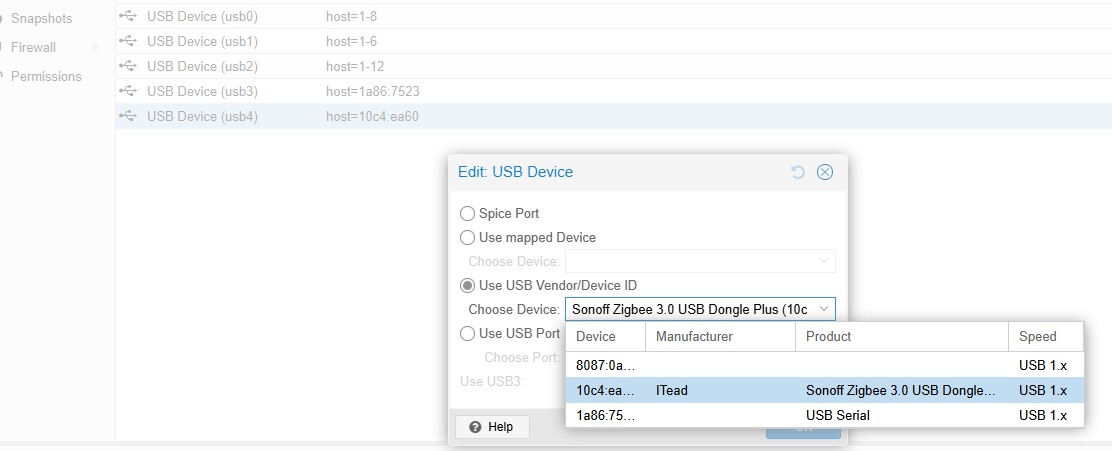Viewport: 1112px width, 451px height.
Task: Click the question mark Help icon
Action: [x=475, y=427]
